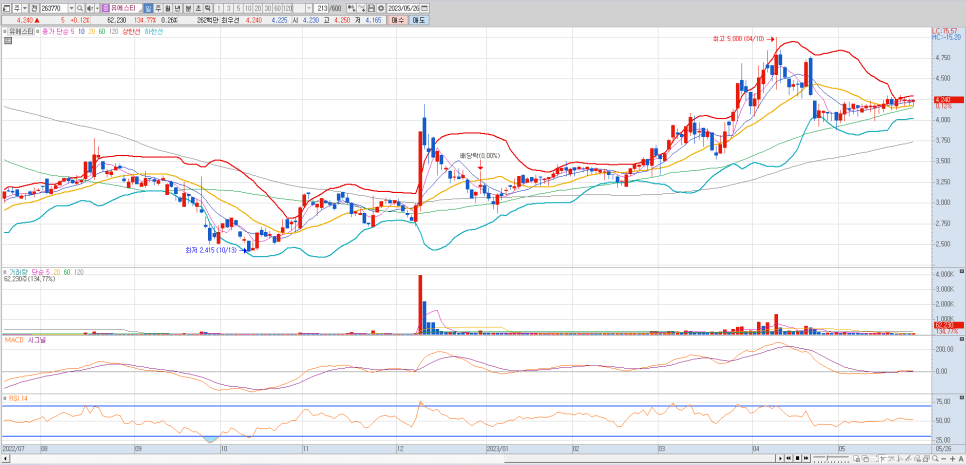Click the zoom magnifier icon at bottom right

[935, 458]
